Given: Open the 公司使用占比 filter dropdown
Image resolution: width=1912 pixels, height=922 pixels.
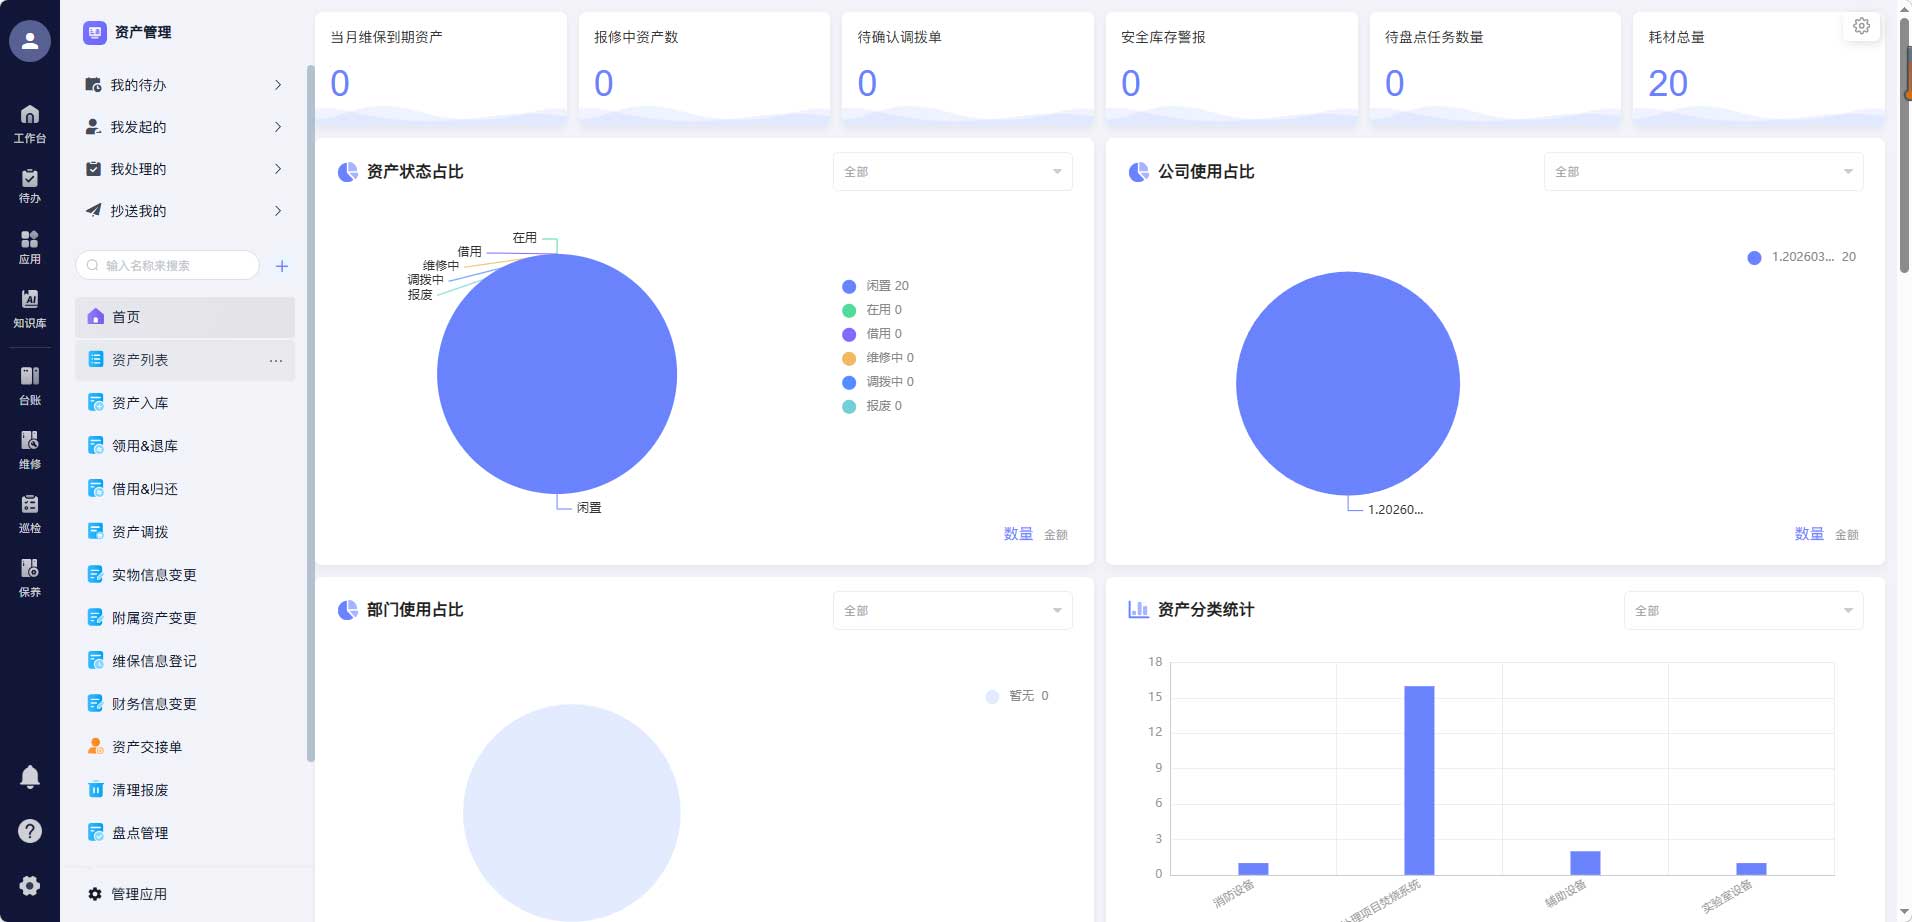Looking at the screenshot, I should 1702,172.
